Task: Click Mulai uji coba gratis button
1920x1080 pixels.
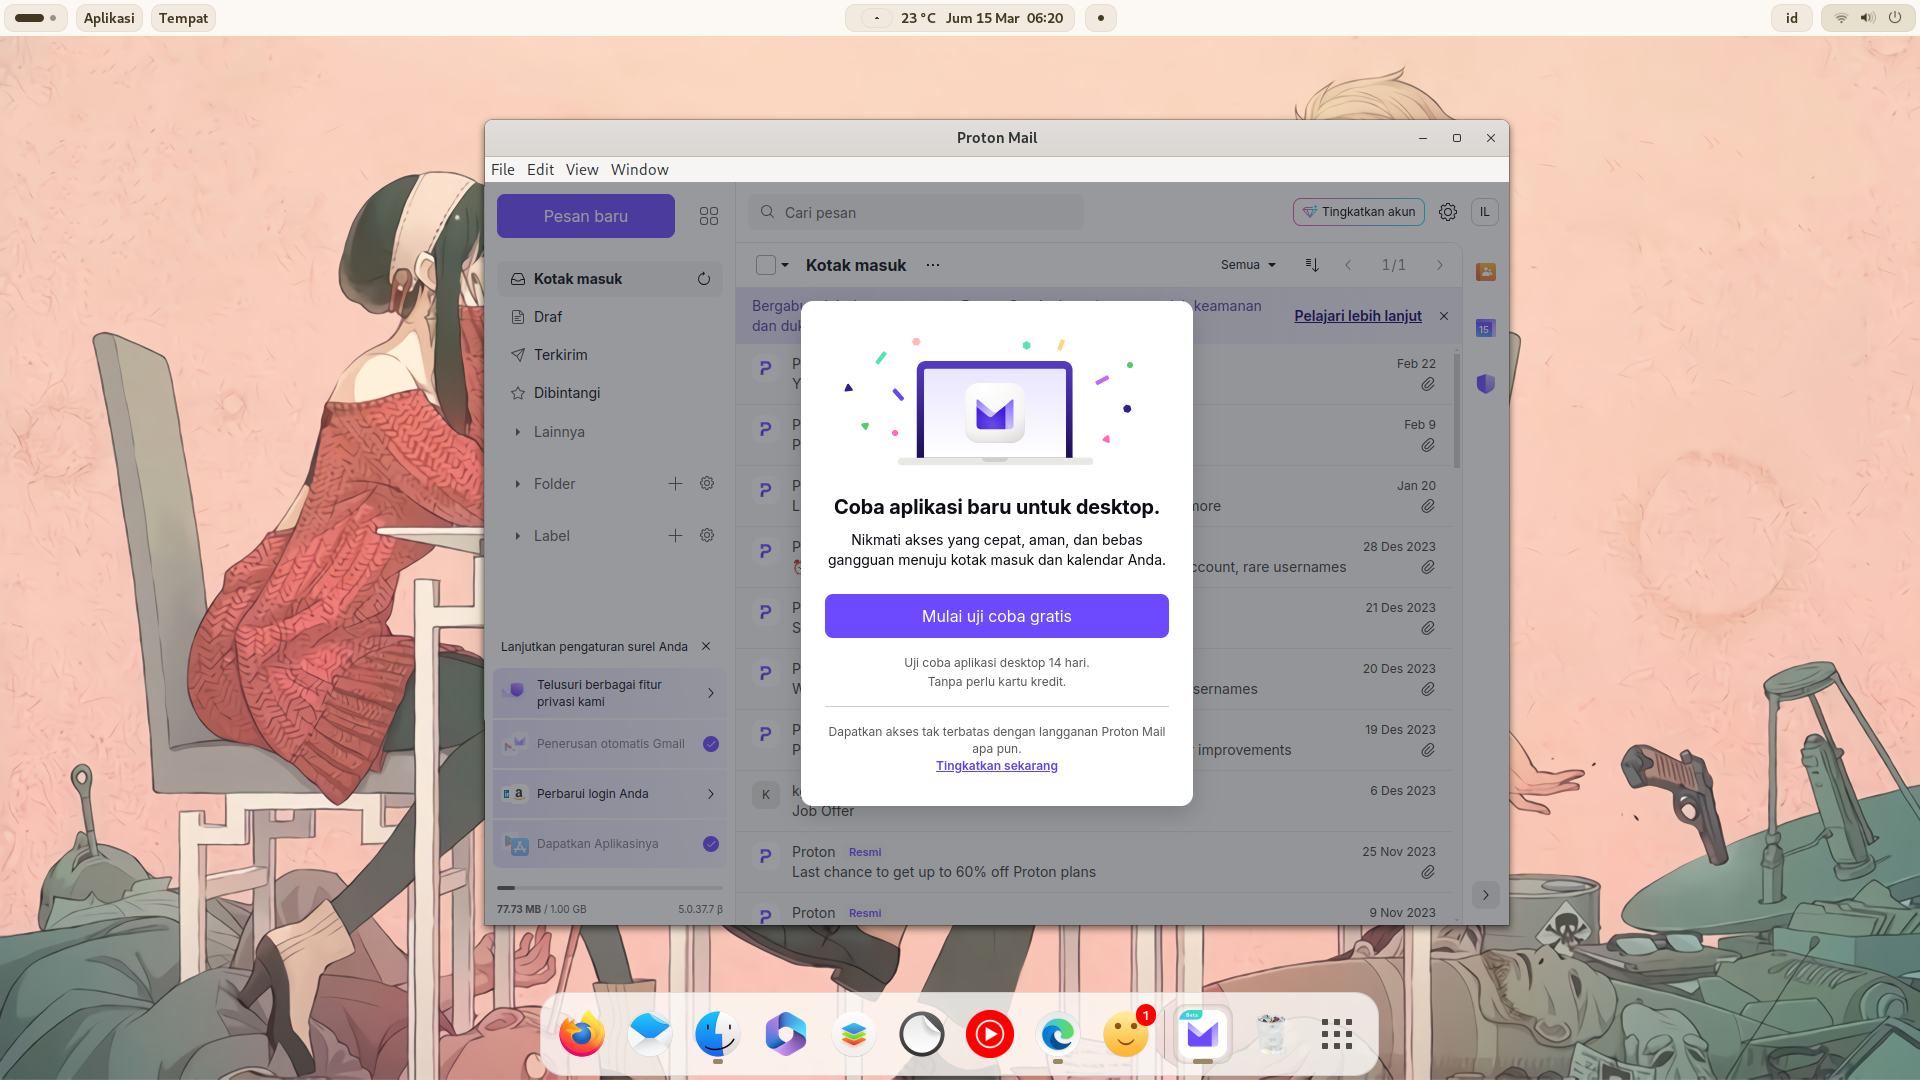Action: point(996,616)
